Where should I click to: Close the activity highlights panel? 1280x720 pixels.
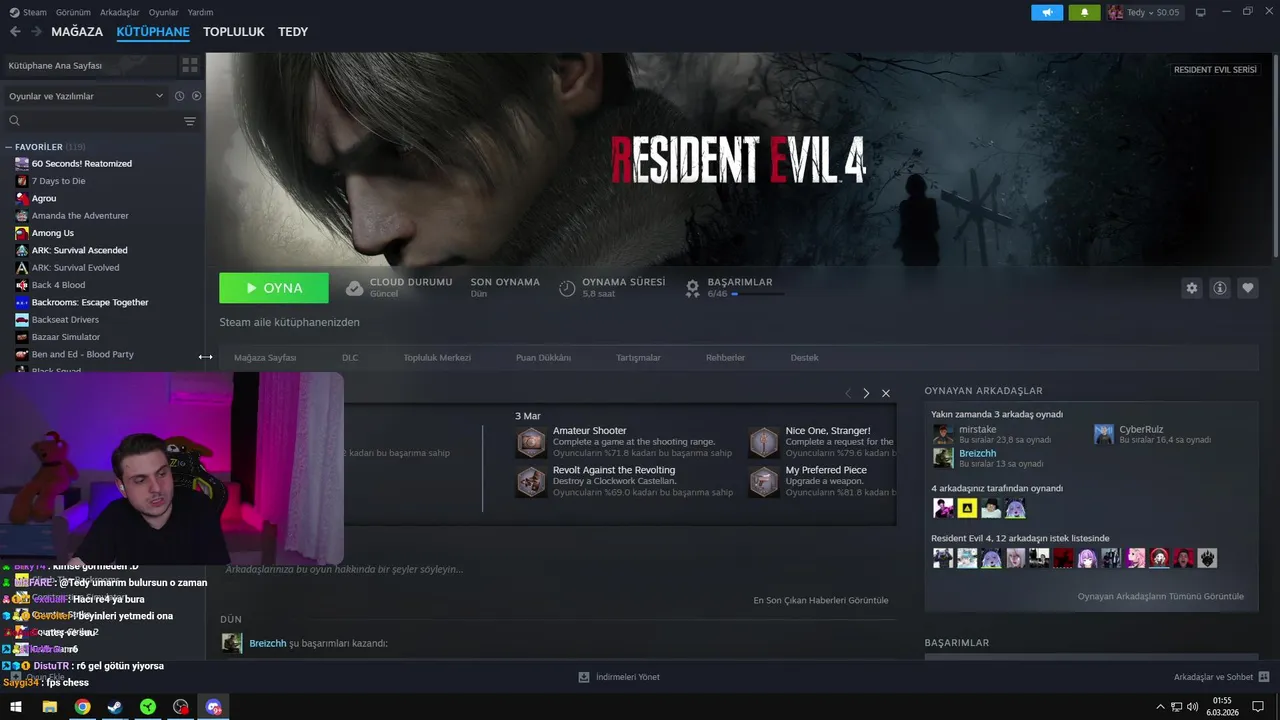click(x=886, y=393)
